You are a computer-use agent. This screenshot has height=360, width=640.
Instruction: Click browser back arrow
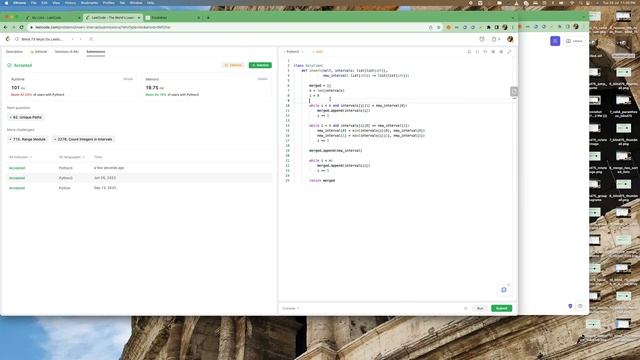5,27
